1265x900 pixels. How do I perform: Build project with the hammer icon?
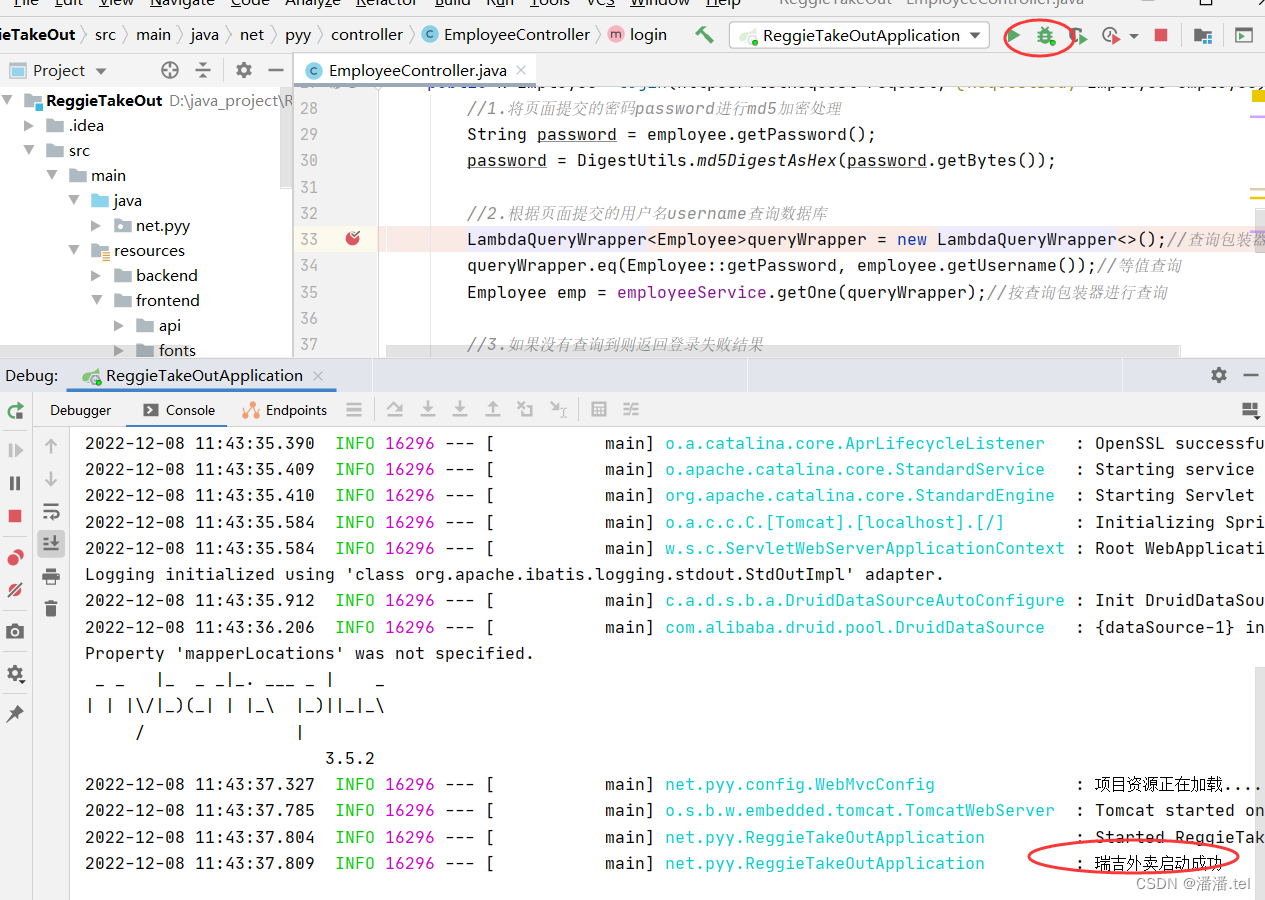705,35
